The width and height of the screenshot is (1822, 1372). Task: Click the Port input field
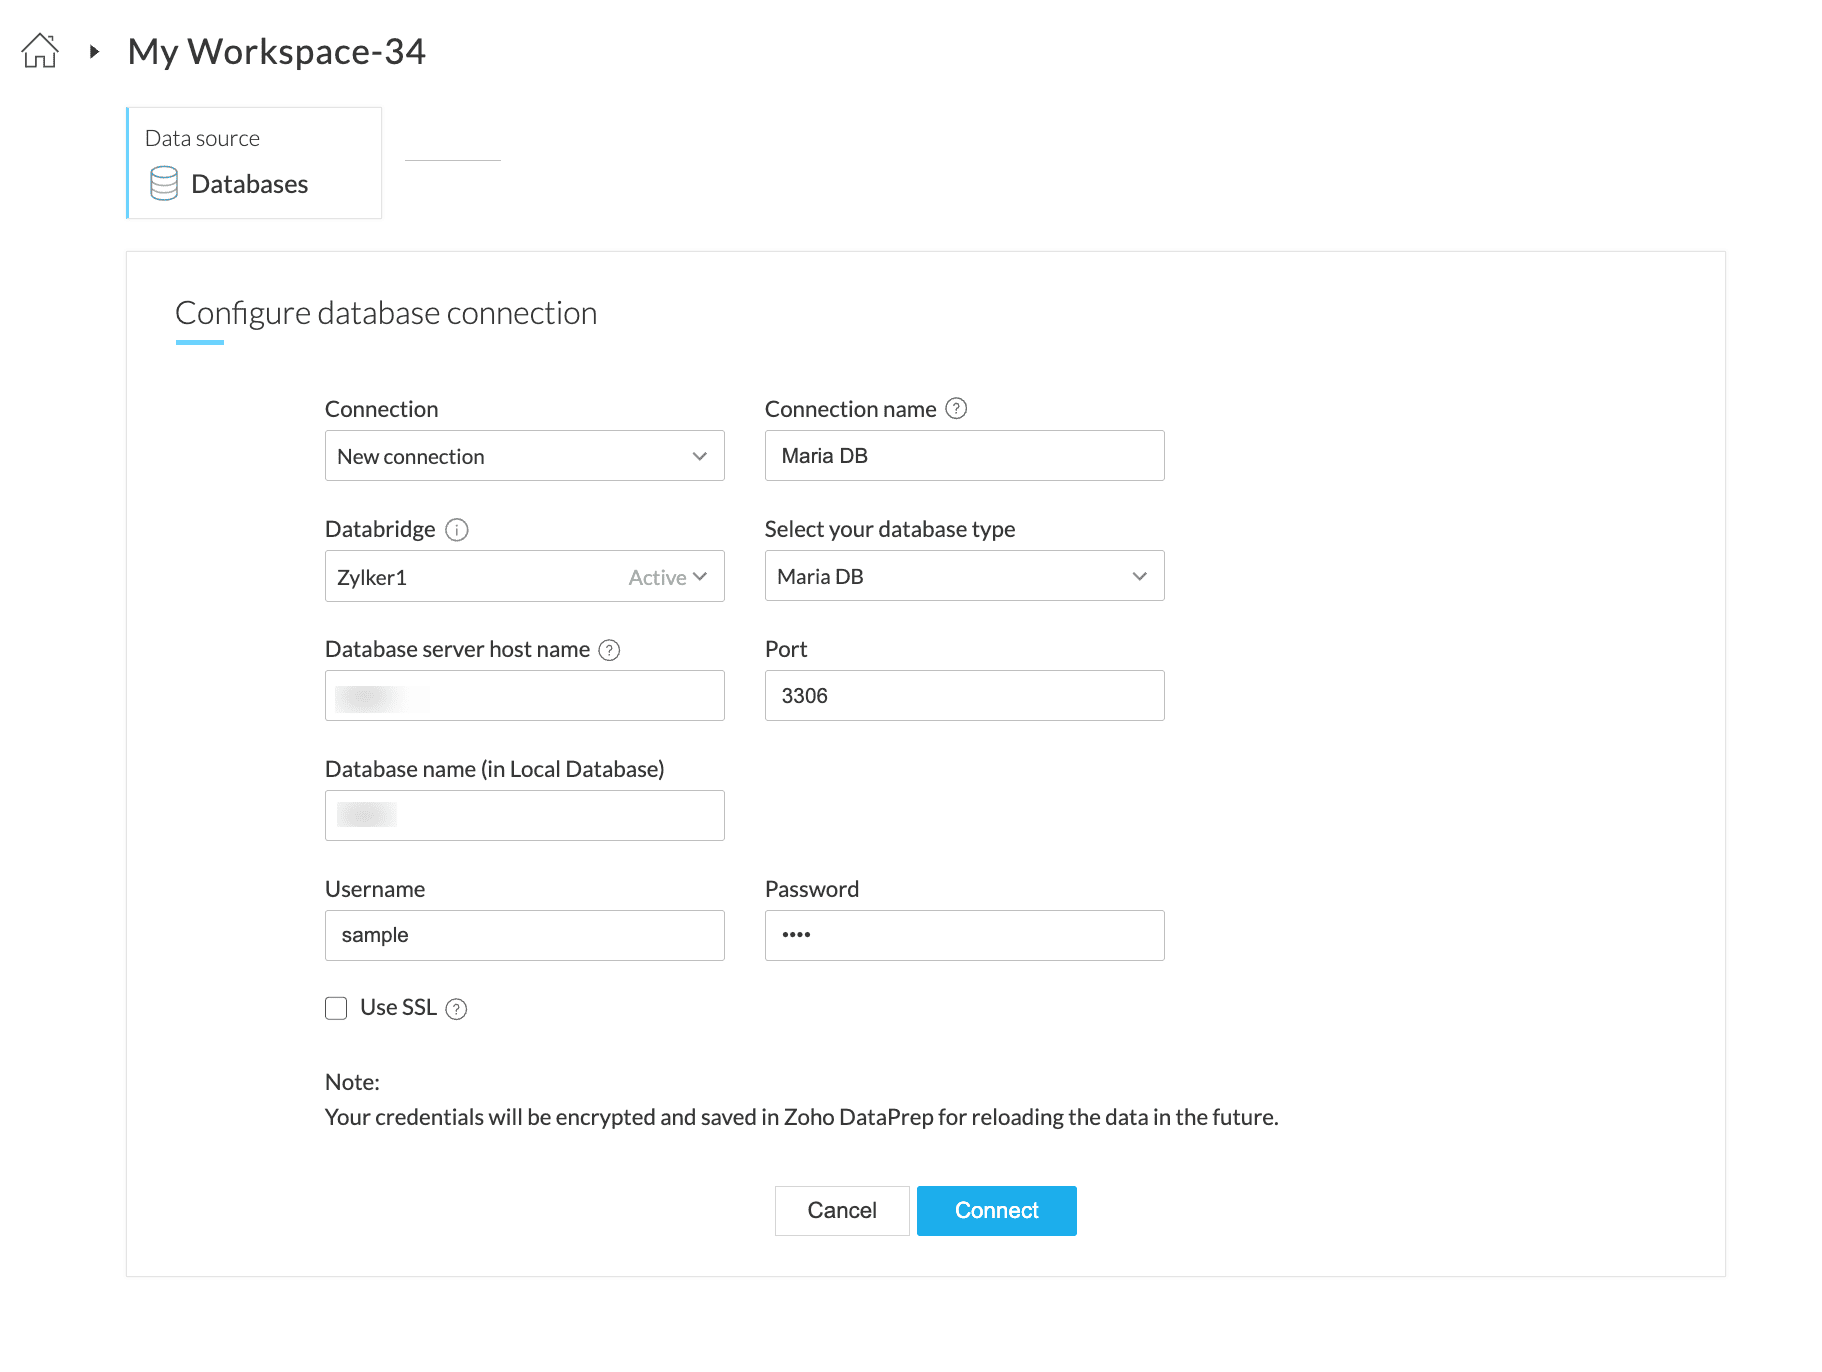click(x=964, y=696)
